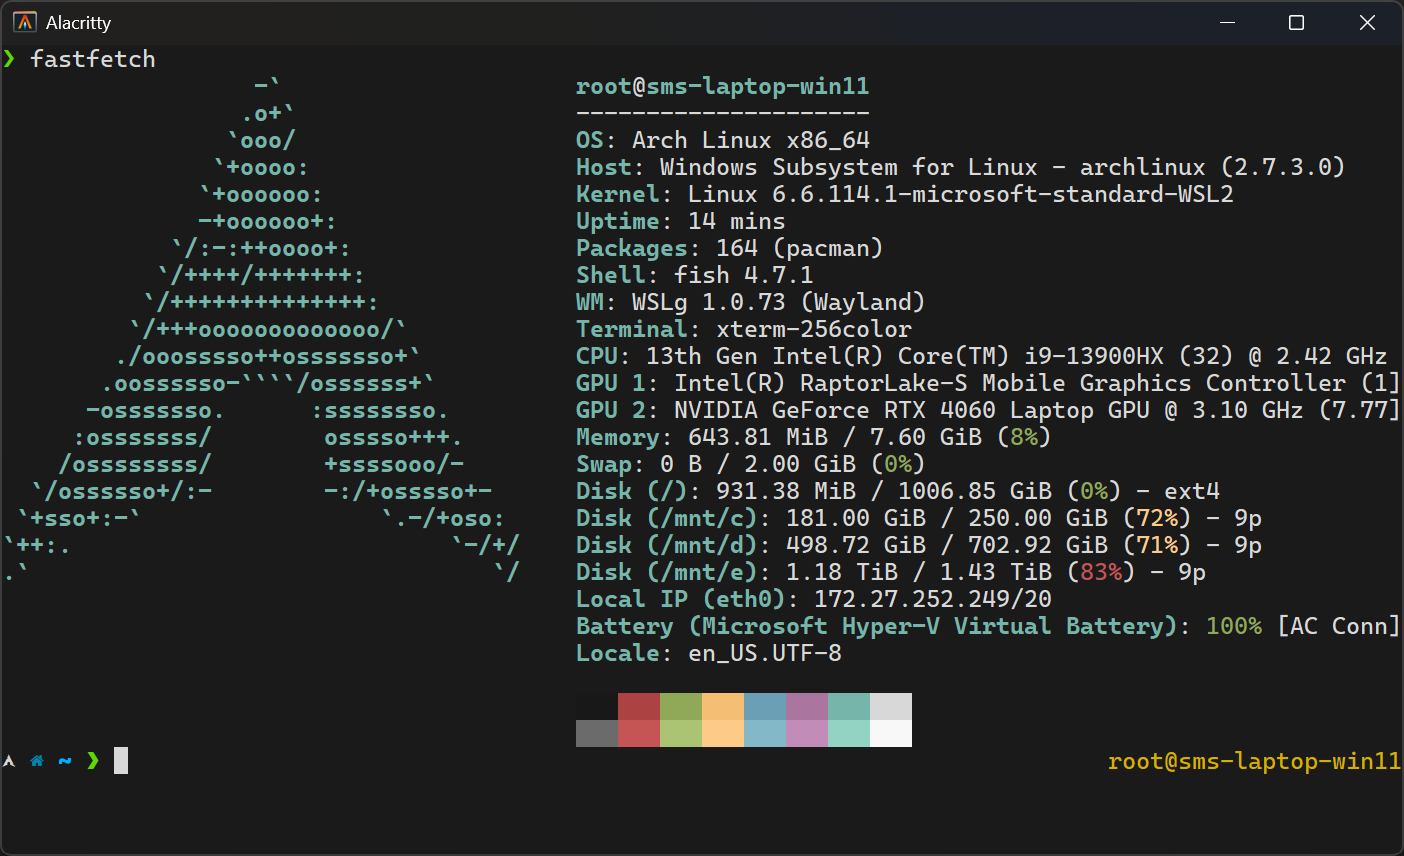1404x856 pixels.
Task: Click the green 100% battery value
Action: [x=1234, y=626]
